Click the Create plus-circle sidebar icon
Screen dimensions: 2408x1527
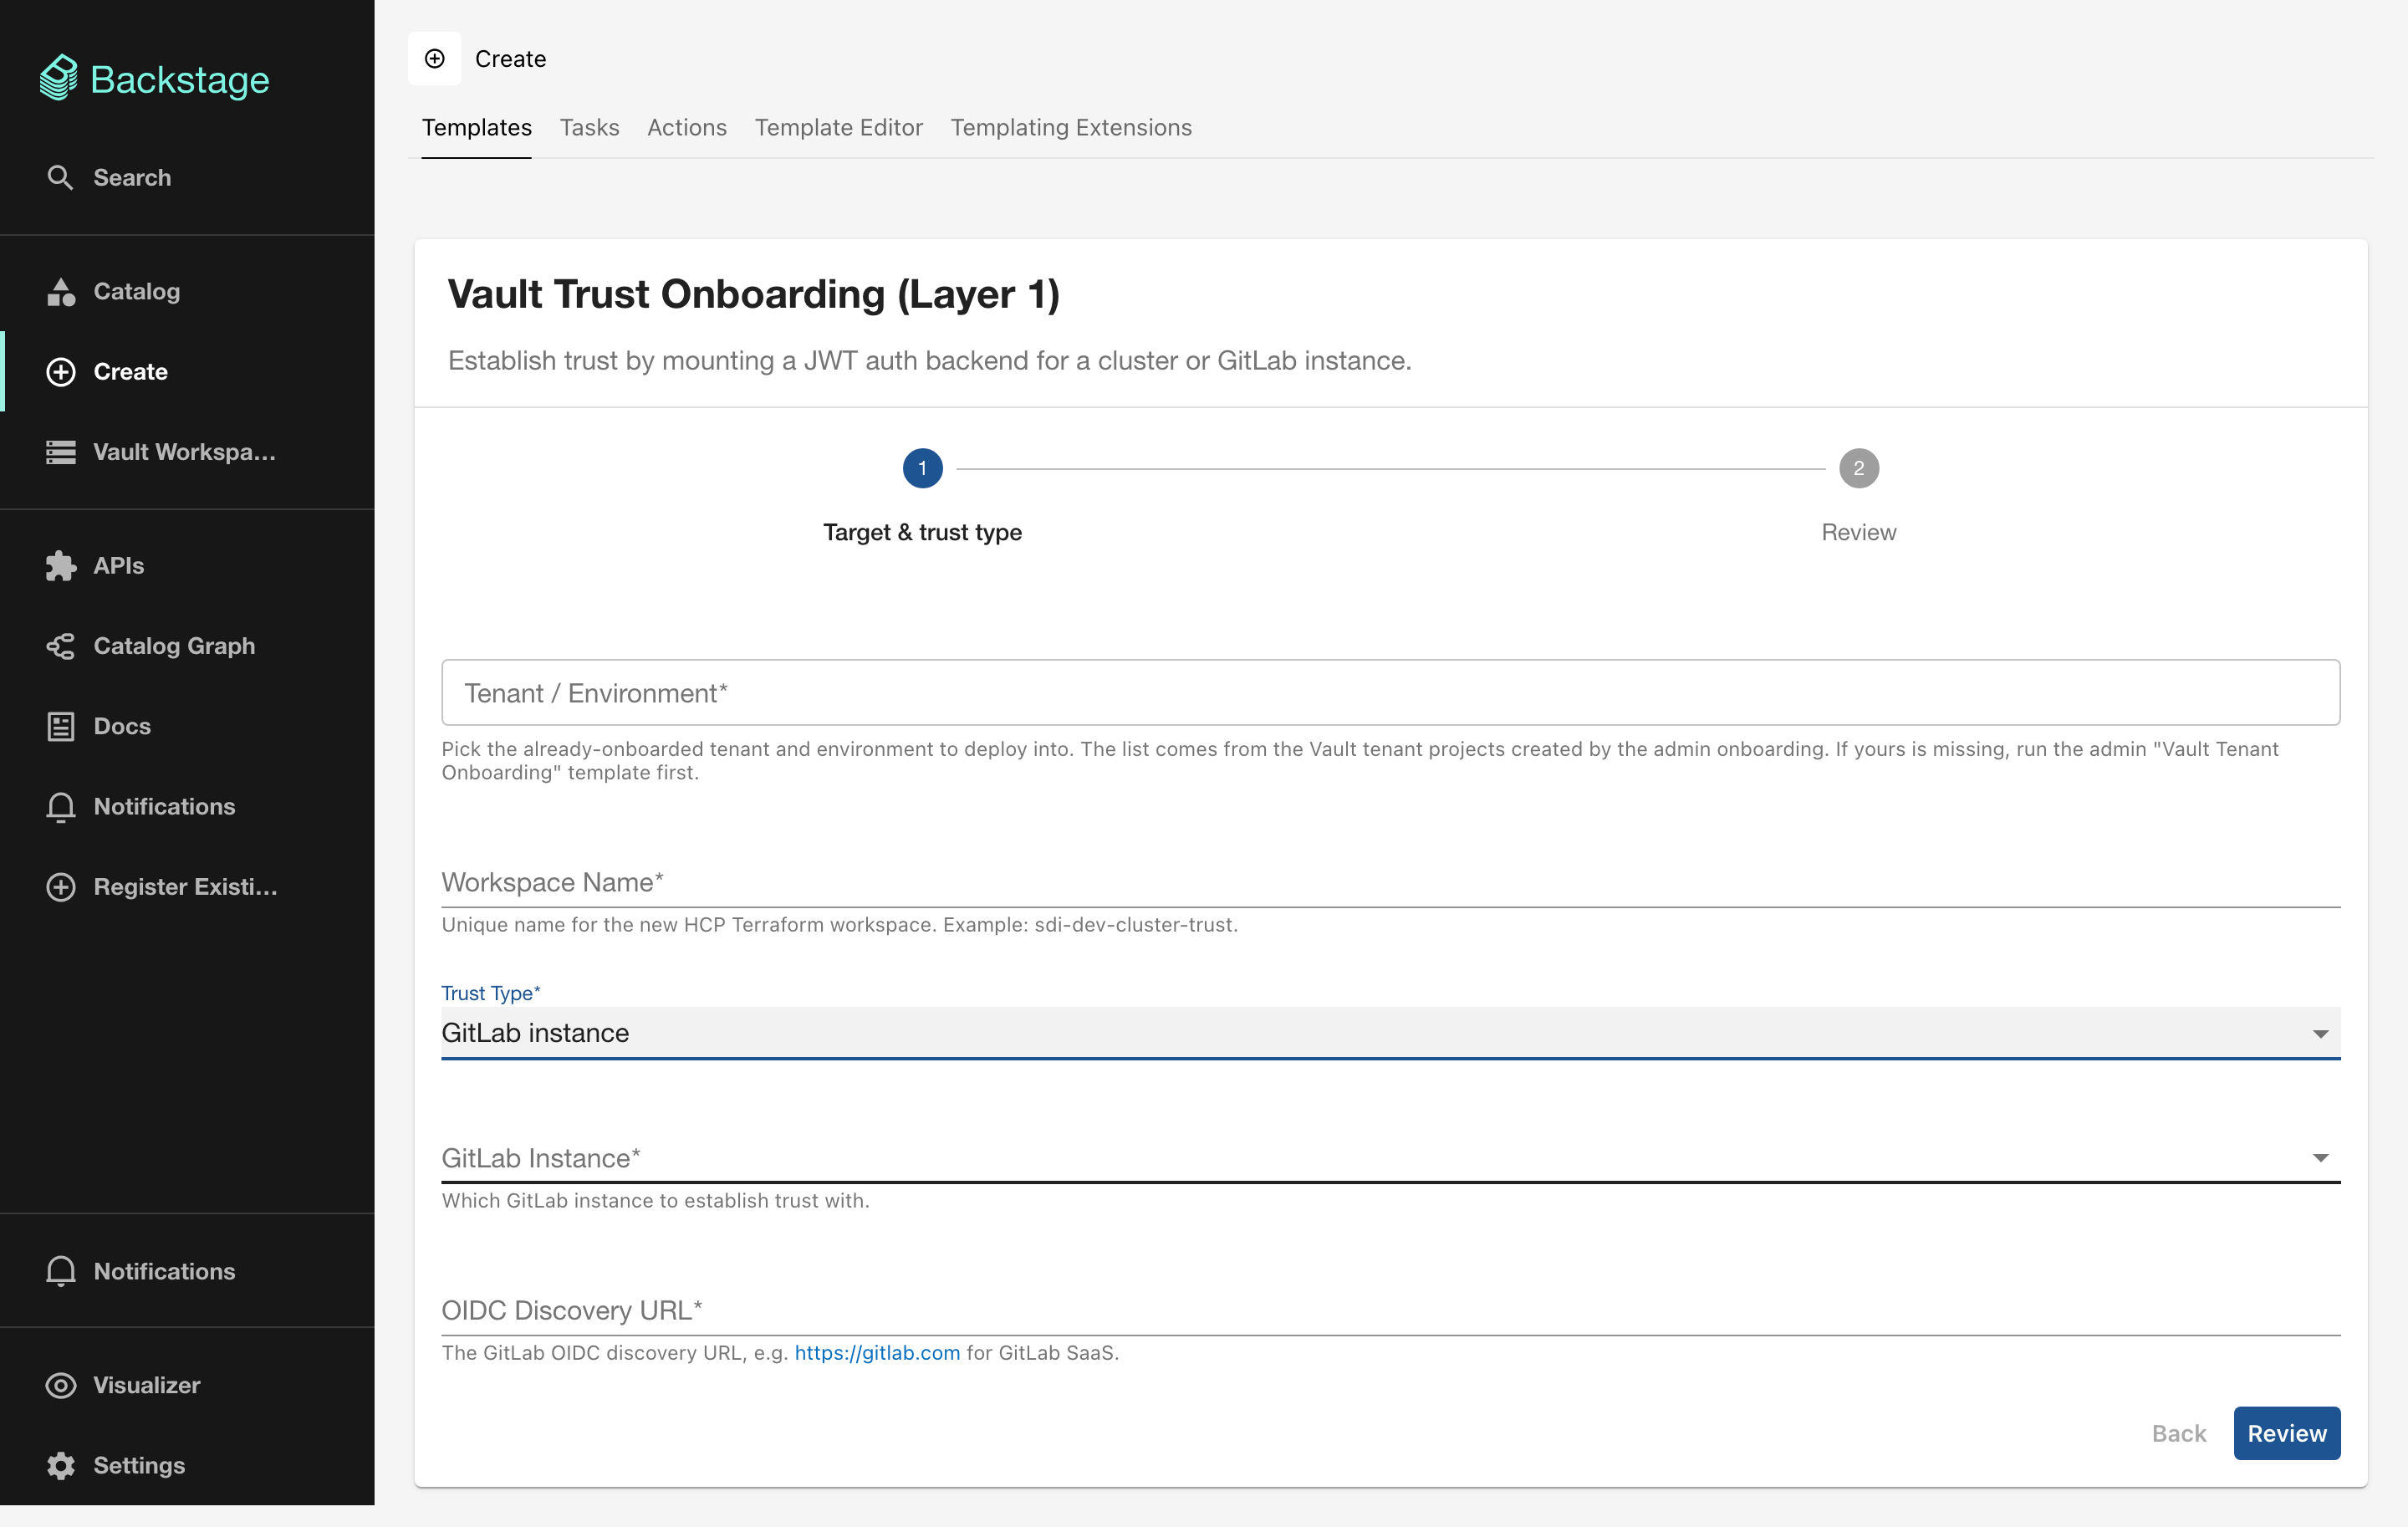click(x=61, y=372)
